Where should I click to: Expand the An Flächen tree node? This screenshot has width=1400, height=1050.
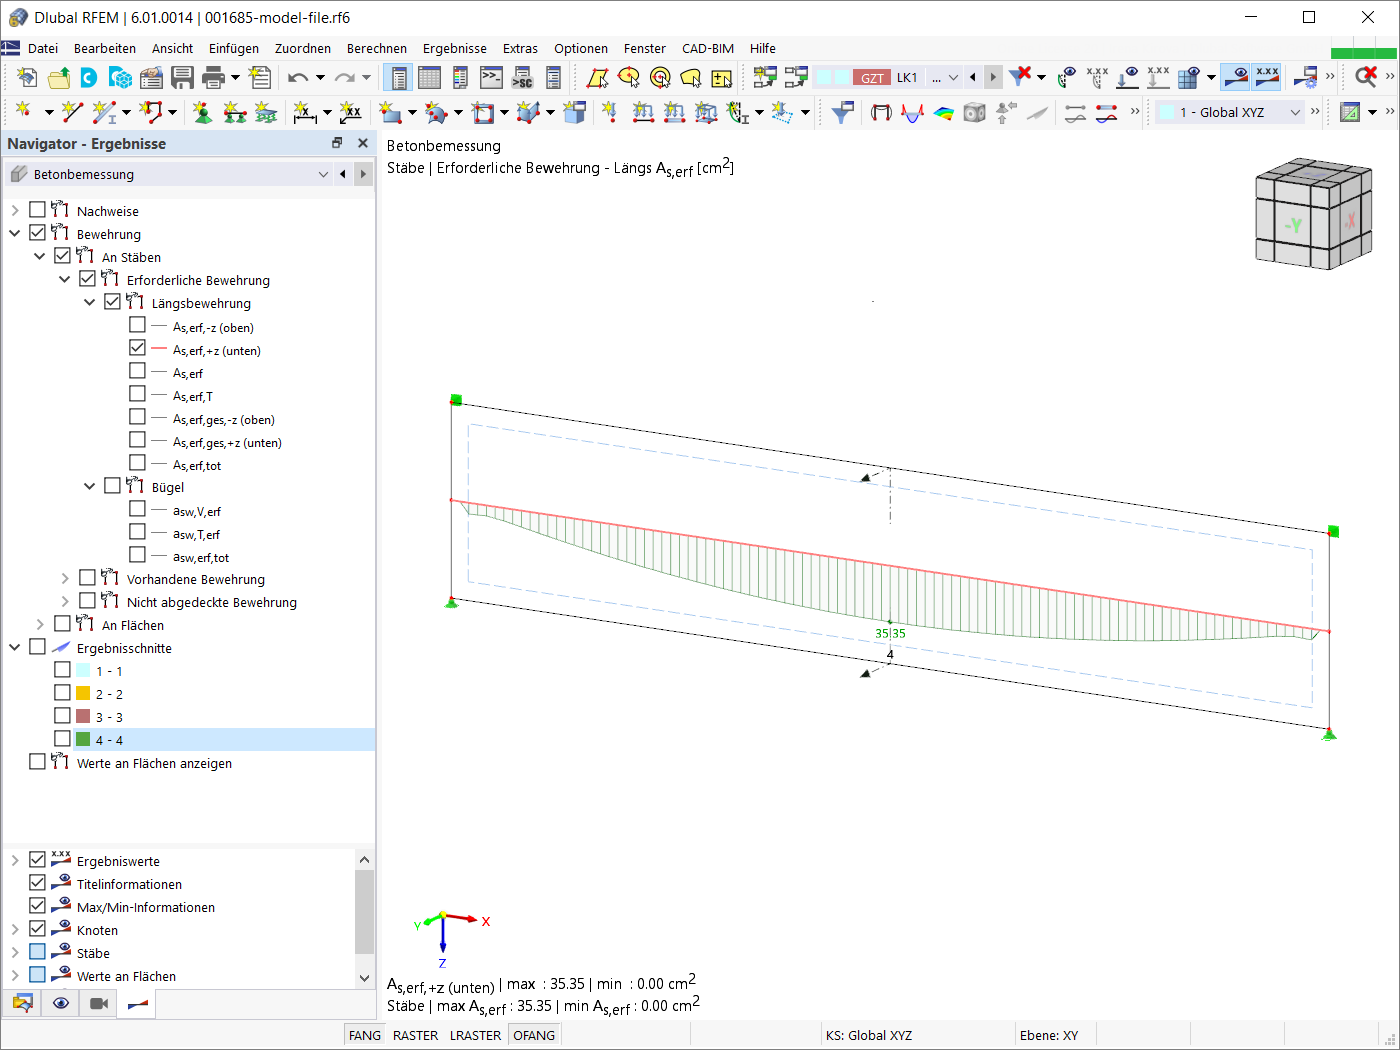coord(40,625)
